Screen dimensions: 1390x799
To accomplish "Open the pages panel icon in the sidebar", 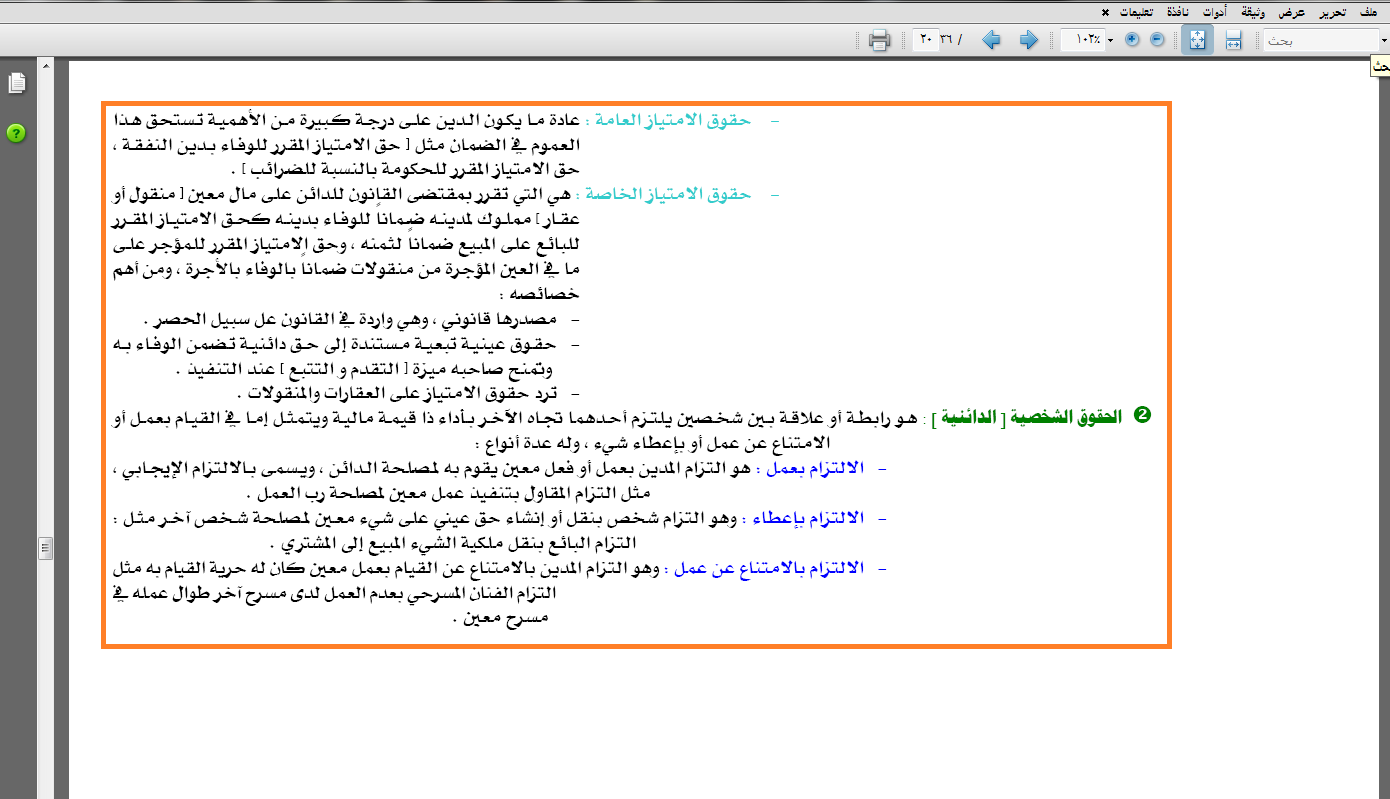I will (16, 83).
